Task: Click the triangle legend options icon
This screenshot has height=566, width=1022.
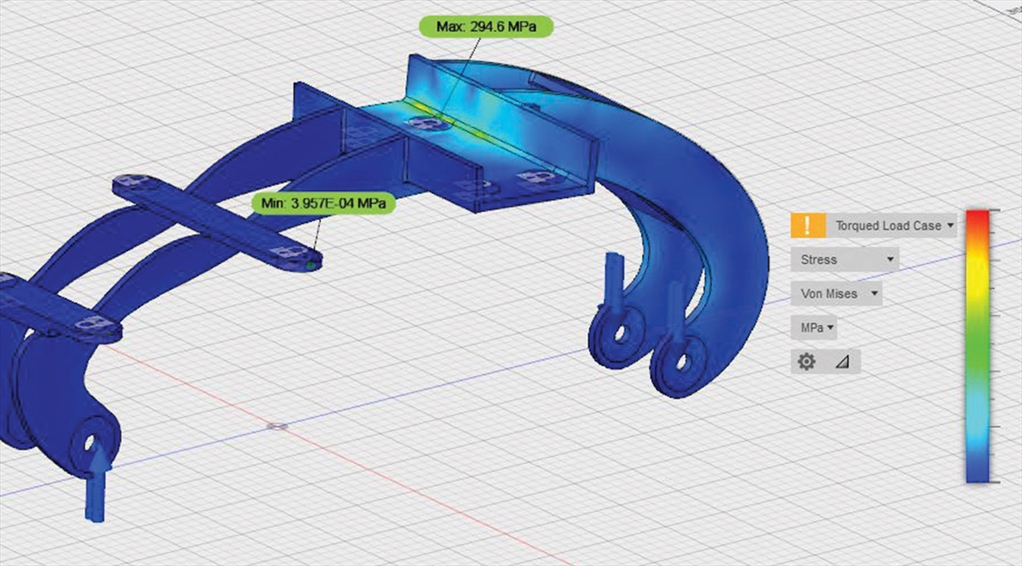Action: click(x=842, y=361)
